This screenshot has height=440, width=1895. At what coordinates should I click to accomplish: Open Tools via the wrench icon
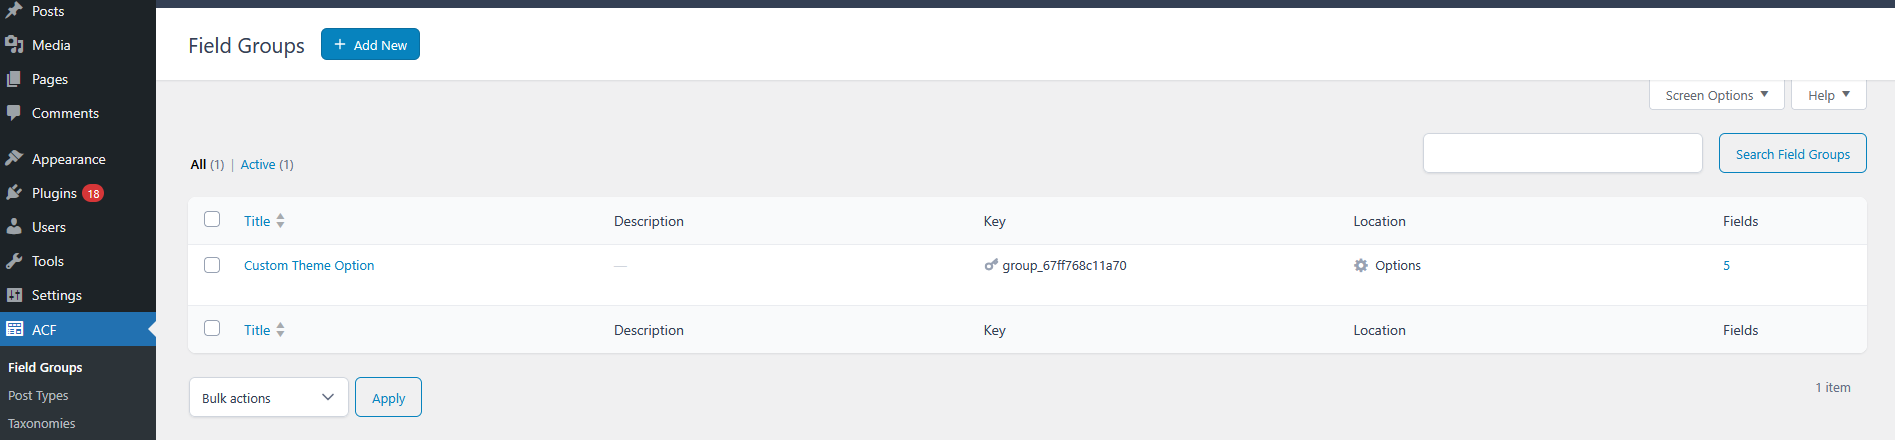(x=14, y=261)
